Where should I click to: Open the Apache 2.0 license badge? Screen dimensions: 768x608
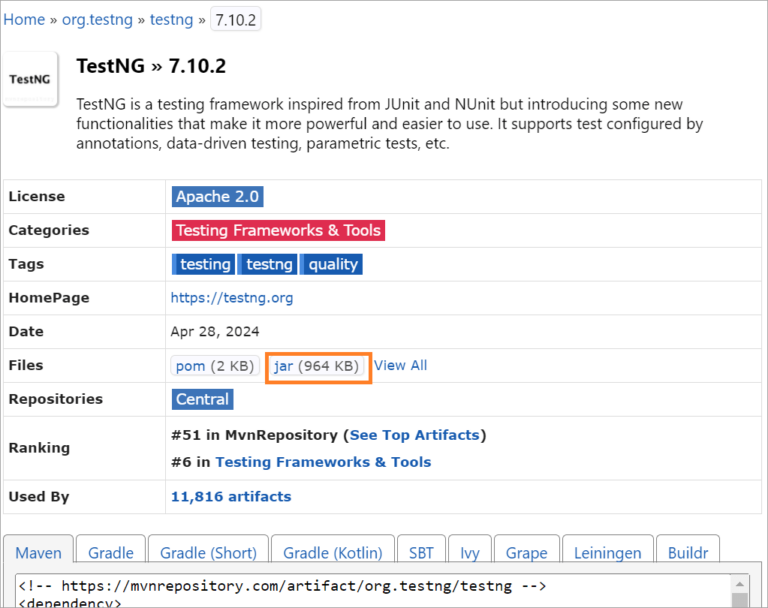pyautogui.click(x=217, y=196)
